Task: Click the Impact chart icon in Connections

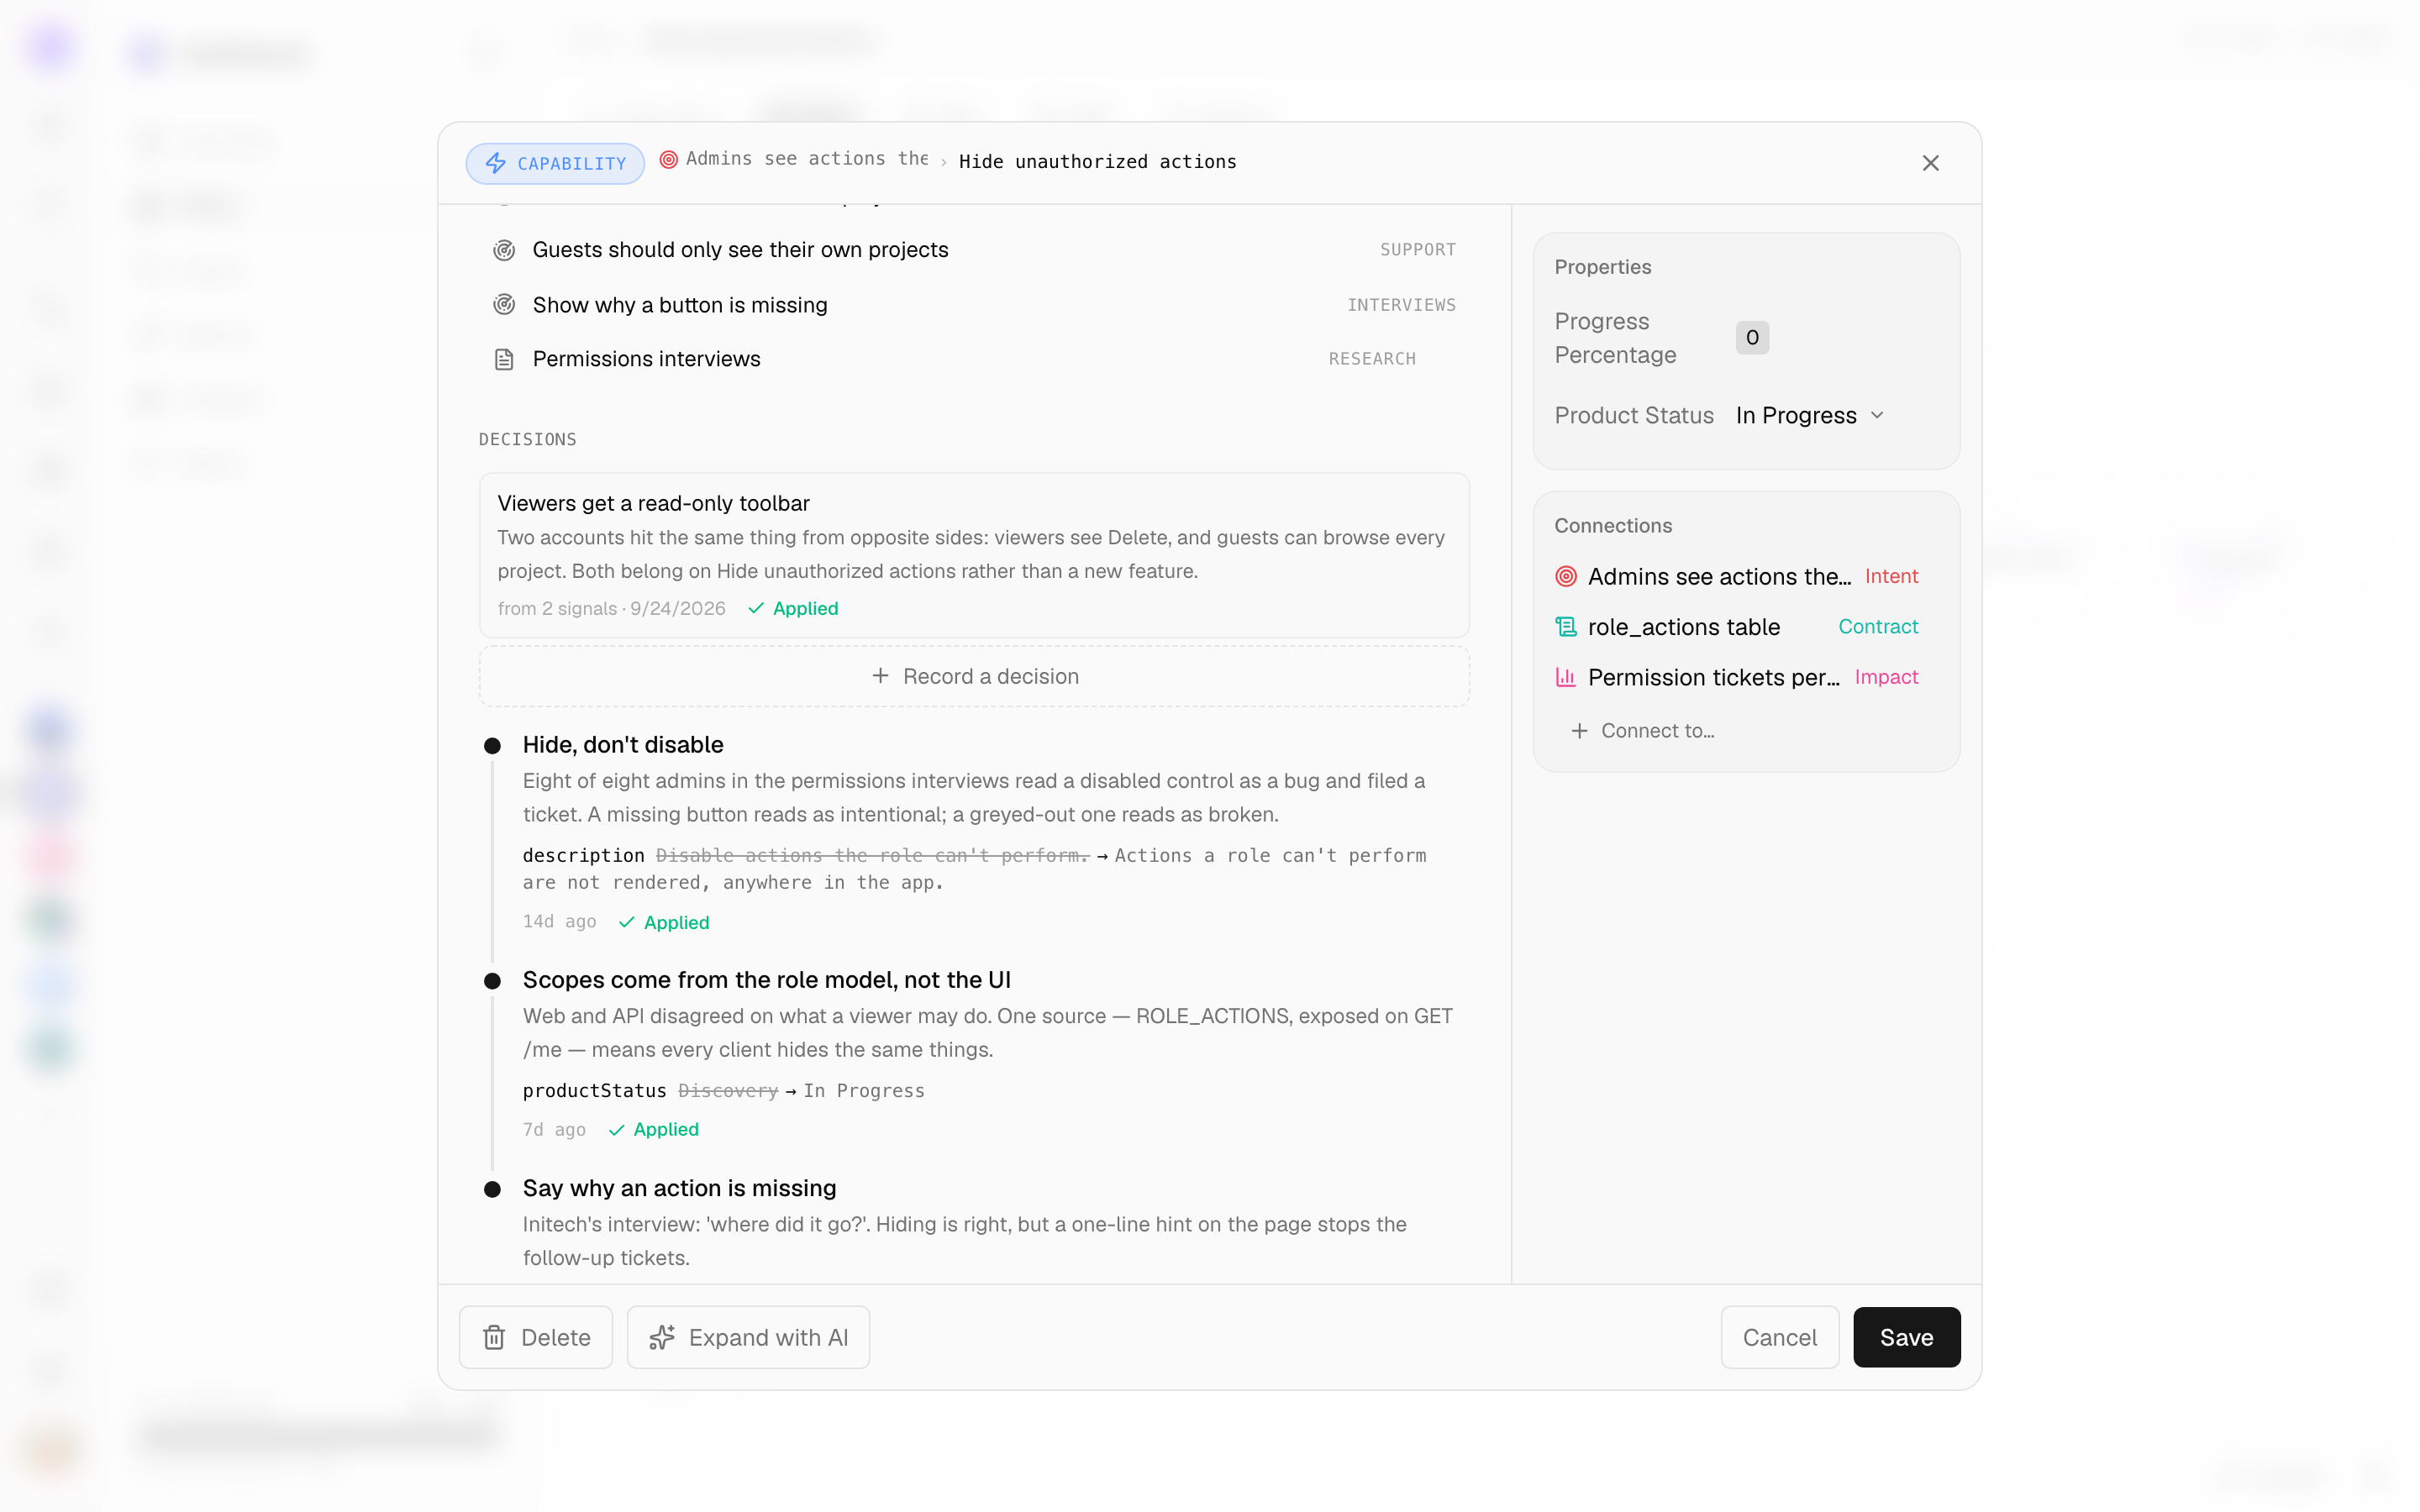Action: pos(1566,677)
